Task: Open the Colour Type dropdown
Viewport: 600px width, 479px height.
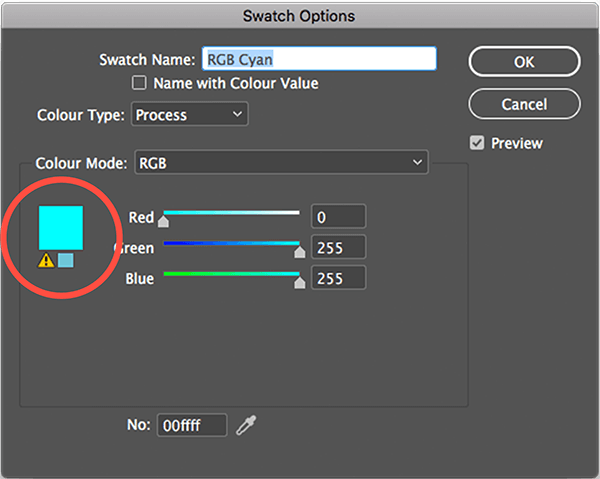Action: pos(190,114)
